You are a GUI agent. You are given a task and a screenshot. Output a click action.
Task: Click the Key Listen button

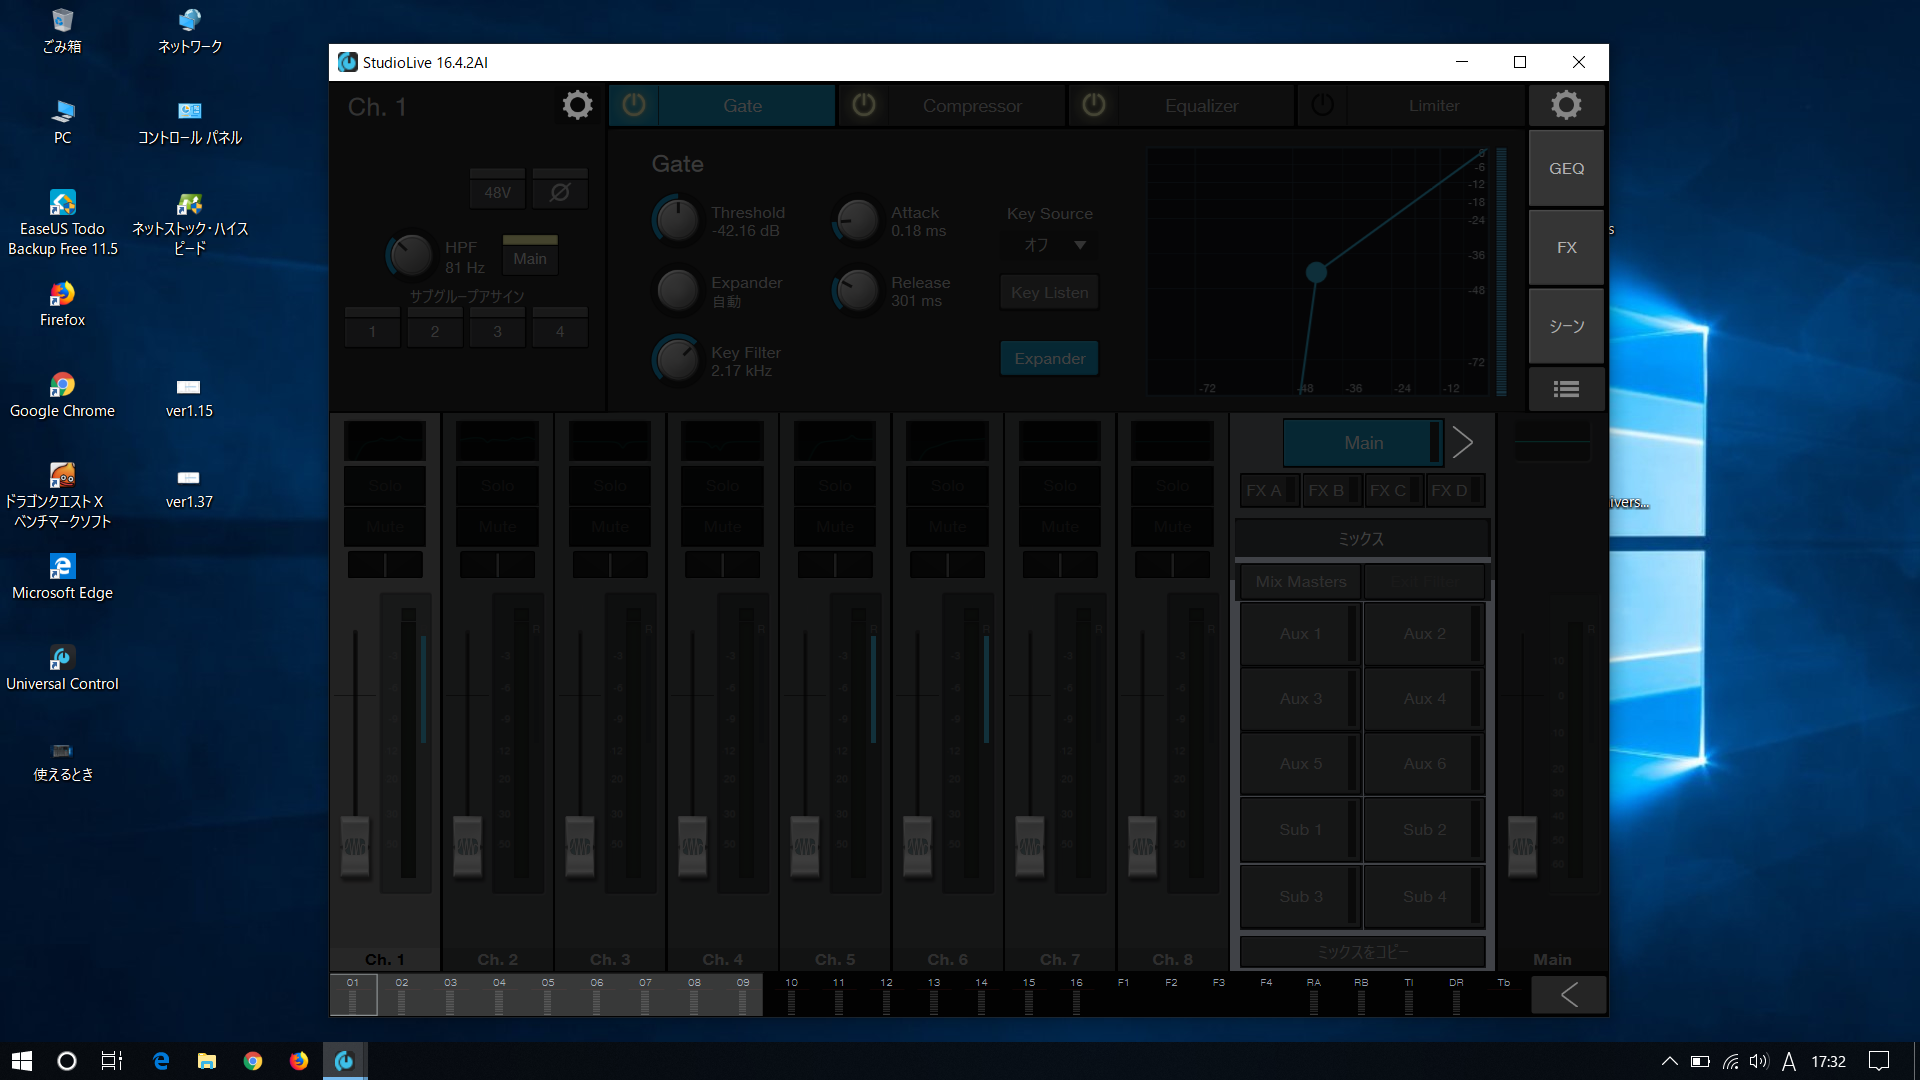(x=1049, y=292)
